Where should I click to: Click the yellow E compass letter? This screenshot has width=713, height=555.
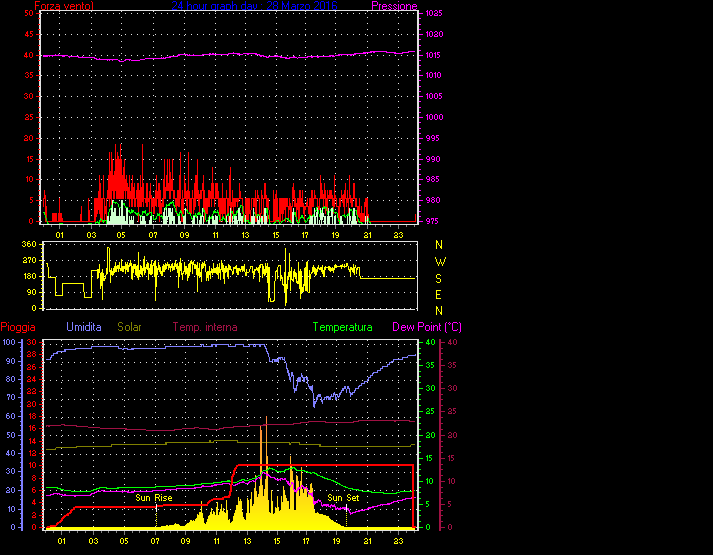(438, 295)
